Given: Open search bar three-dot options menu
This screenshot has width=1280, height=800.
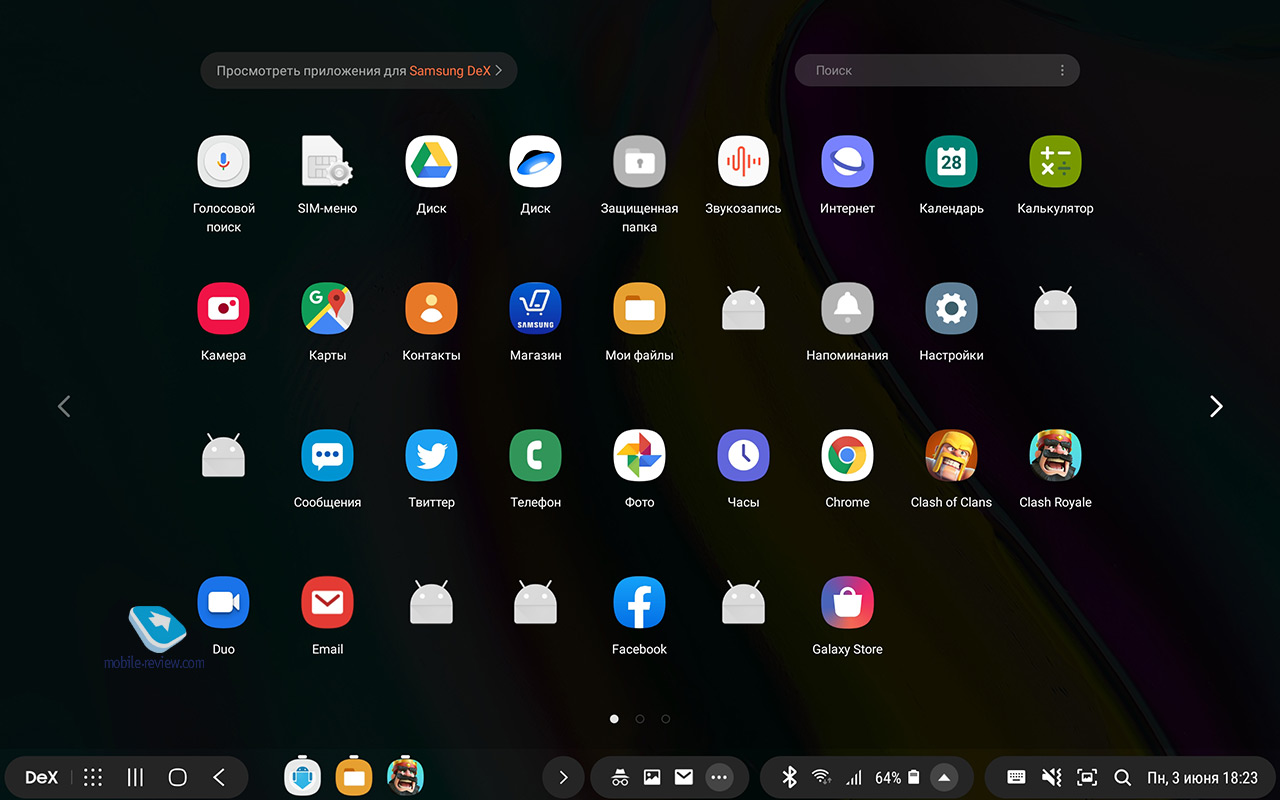Looking at the screenshot, I should click(1062, 70).
